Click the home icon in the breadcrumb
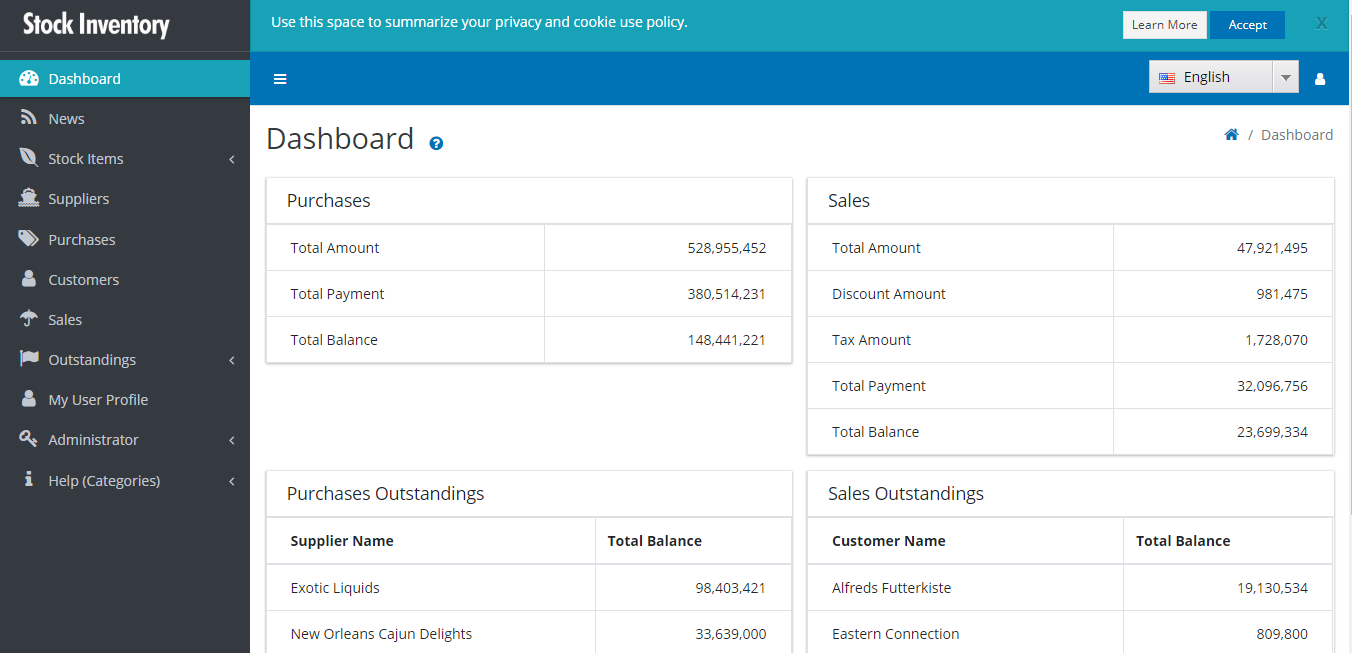The width and height of the screenshot is (1352, 653). click(x=1231, y=133)
